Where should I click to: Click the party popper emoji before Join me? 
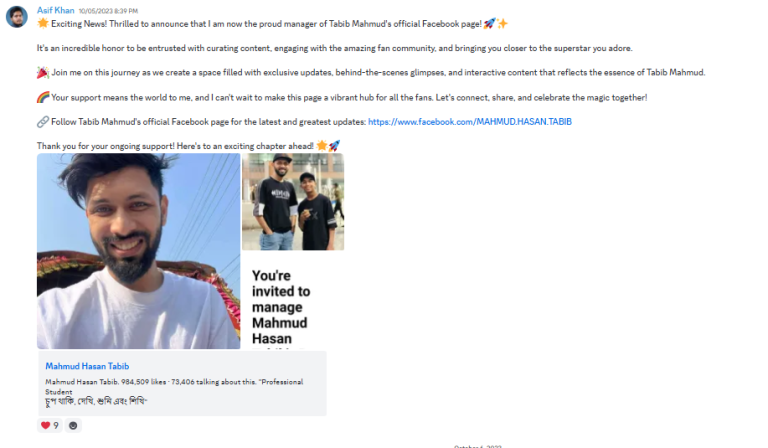(43, 72)
